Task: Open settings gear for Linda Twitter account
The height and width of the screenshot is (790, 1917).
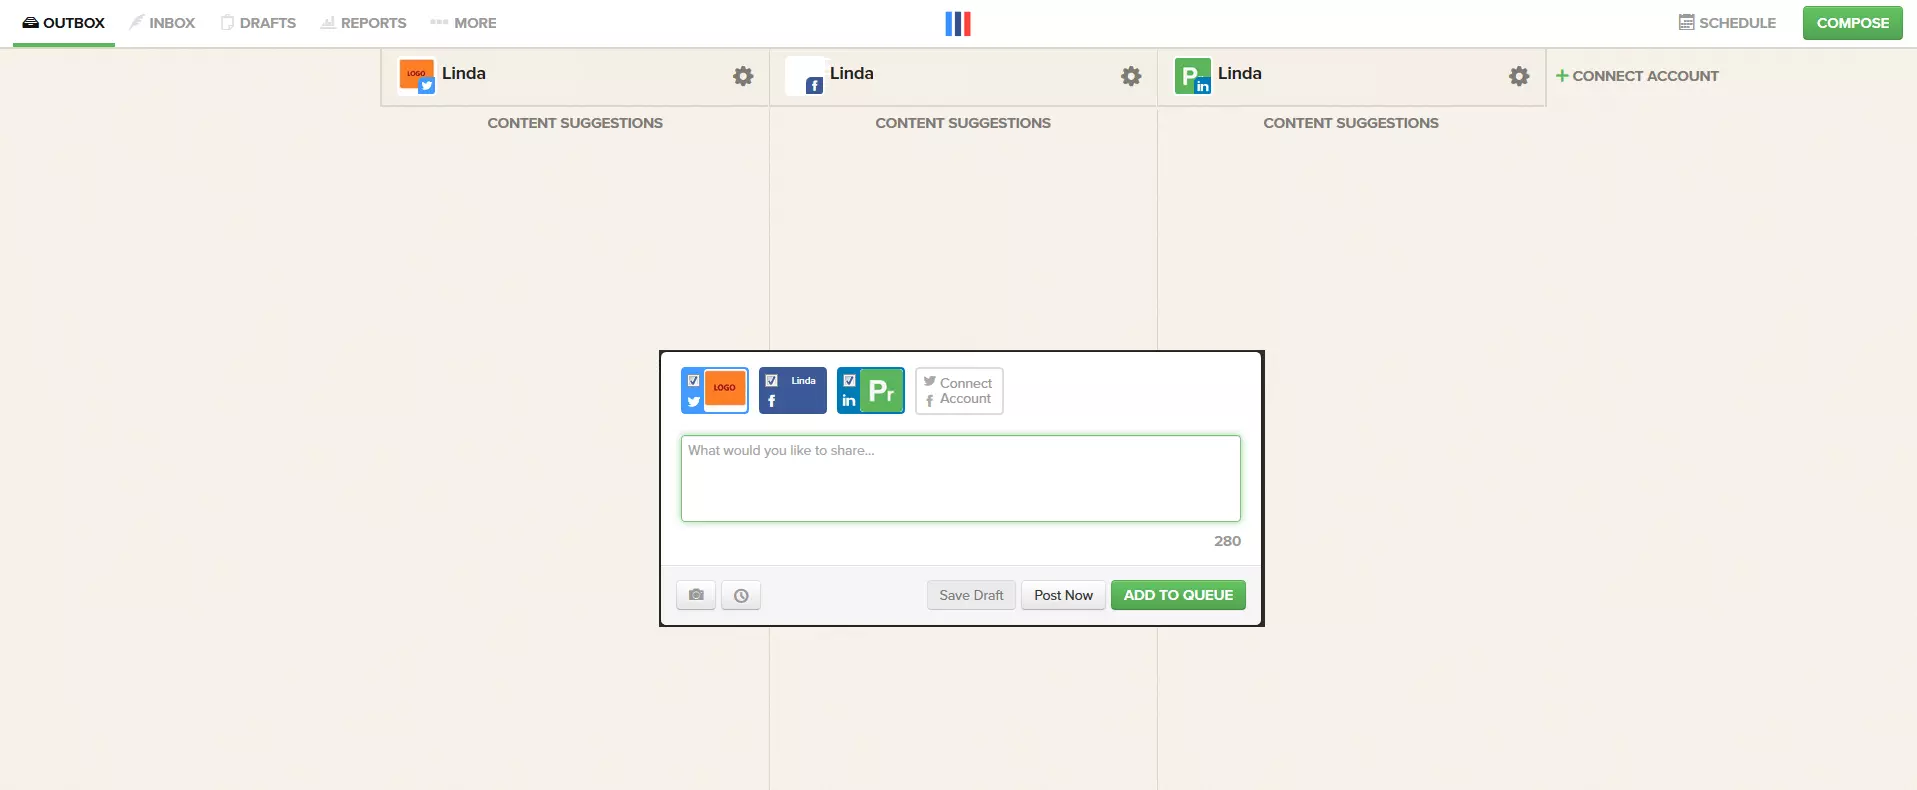Action: point(743,76)
